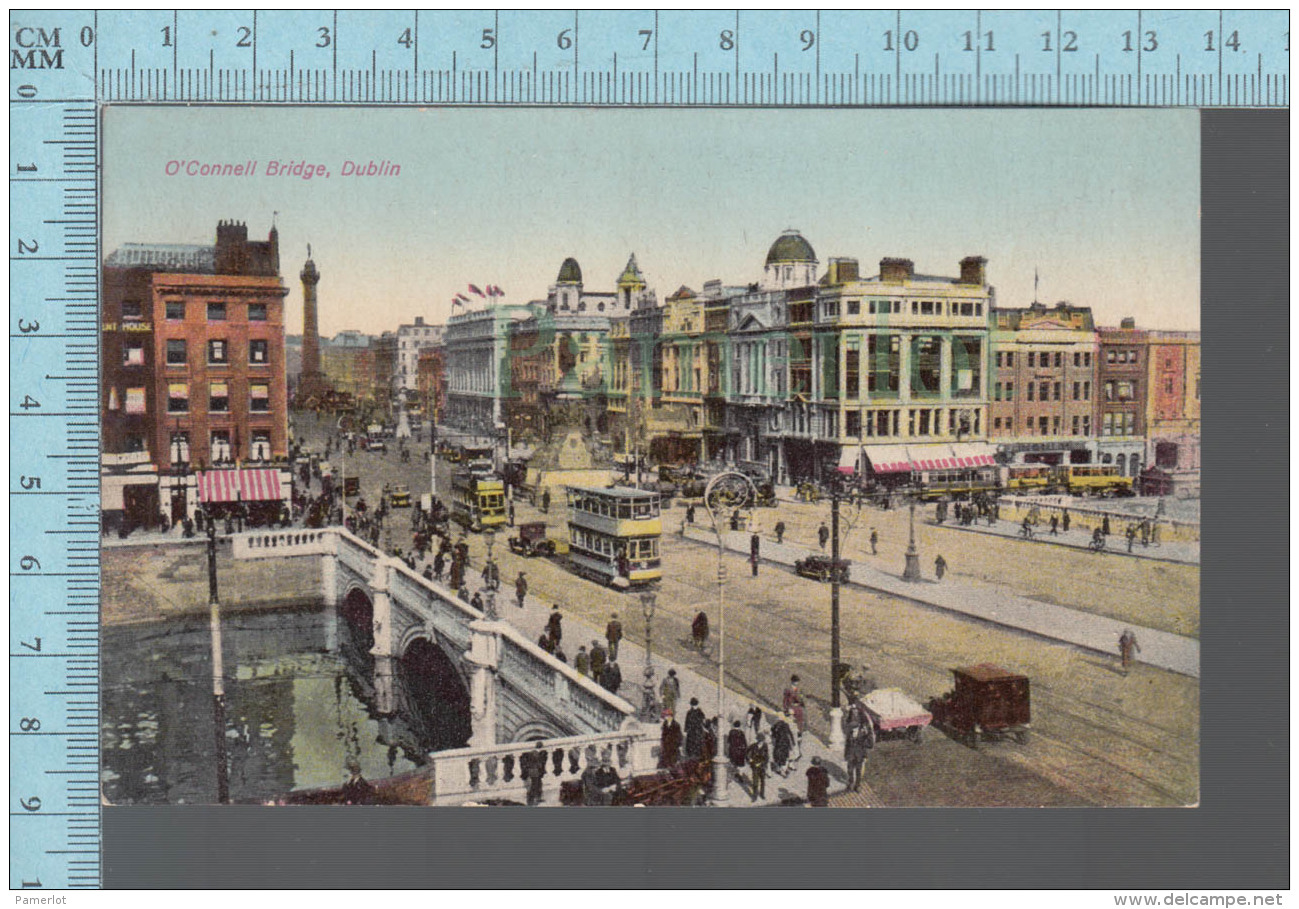This screenshot has width=1299, height=909.
Task: Click the red striped awning on left building
Action: (240, 485)
